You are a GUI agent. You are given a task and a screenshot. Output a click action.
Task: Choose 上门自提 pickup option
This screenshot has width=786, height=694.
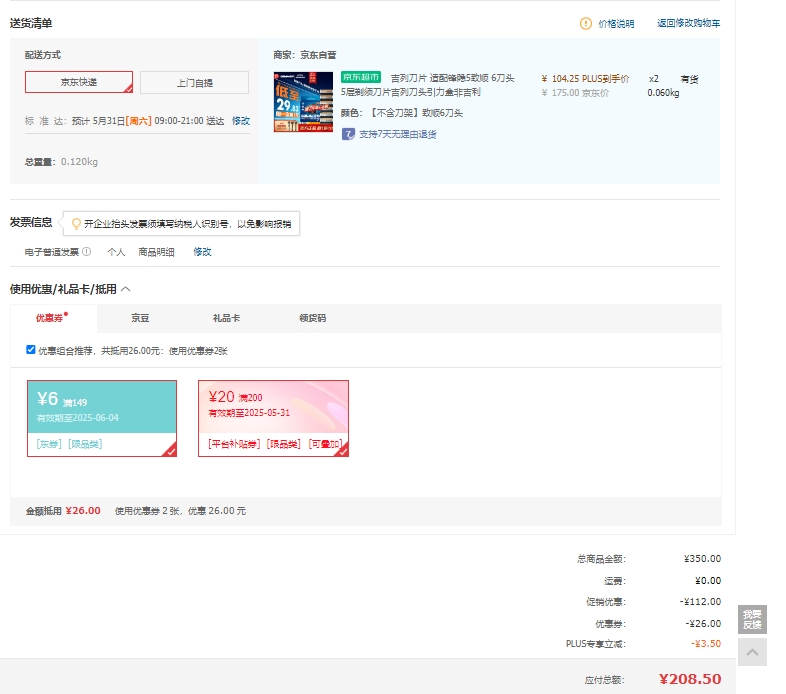coord(194,82)
